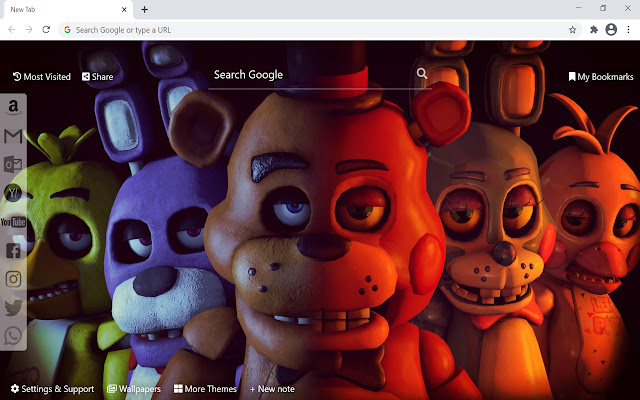Browse More Themes
The width and height of the screenshot is (640, 400).
click(205, 389)
